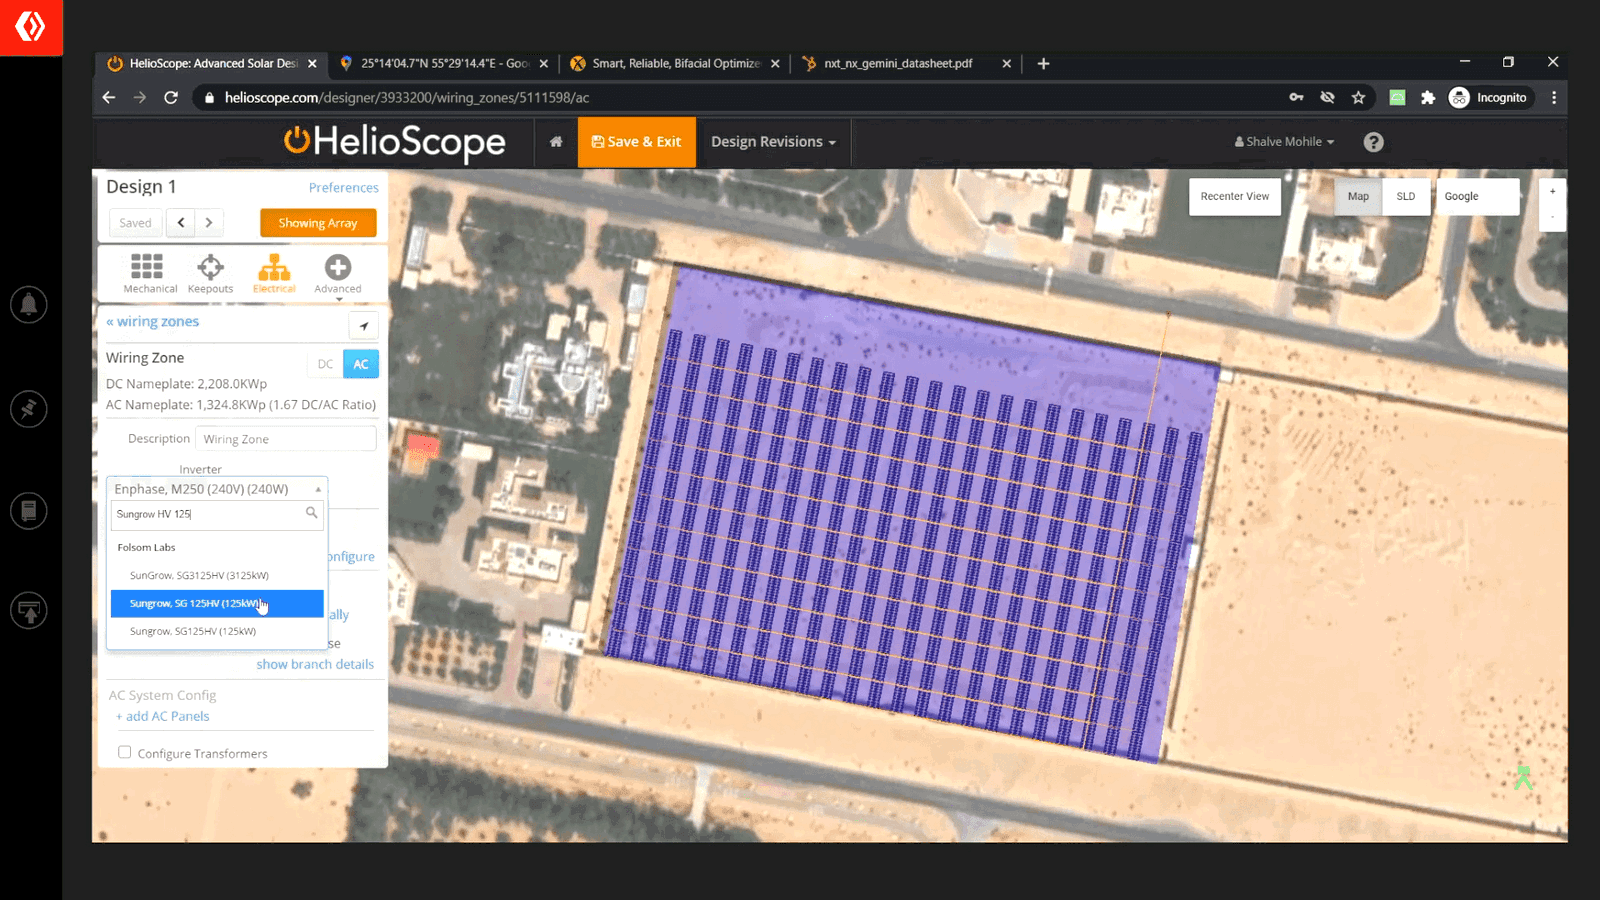Click the Description text field

pyautogui.click(x=286, y=439)
